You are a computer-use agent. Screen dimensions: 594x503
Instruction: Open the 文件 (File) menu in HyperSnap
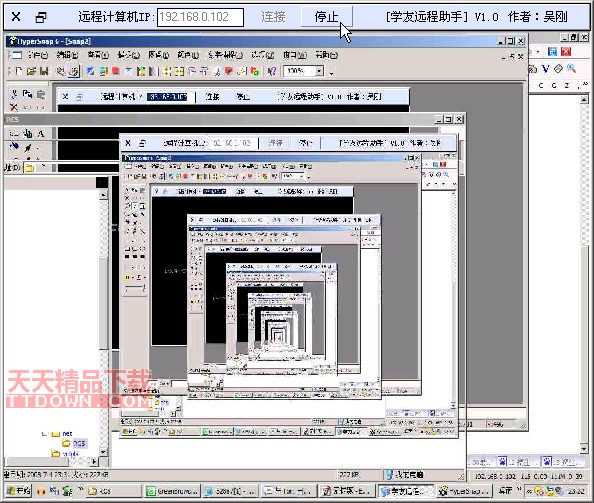pyautogui.click(x=38, y=55)
